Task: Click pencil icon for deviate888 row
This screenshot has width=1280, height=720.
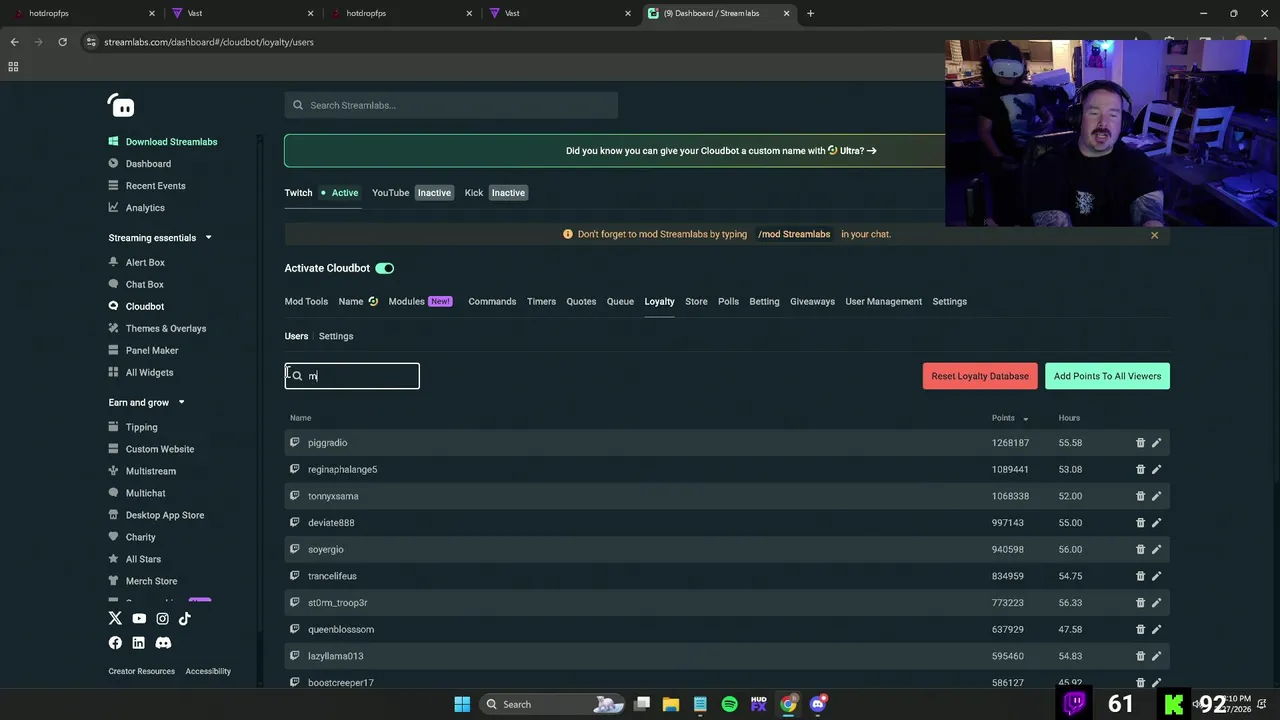Action: point(1156,523)
